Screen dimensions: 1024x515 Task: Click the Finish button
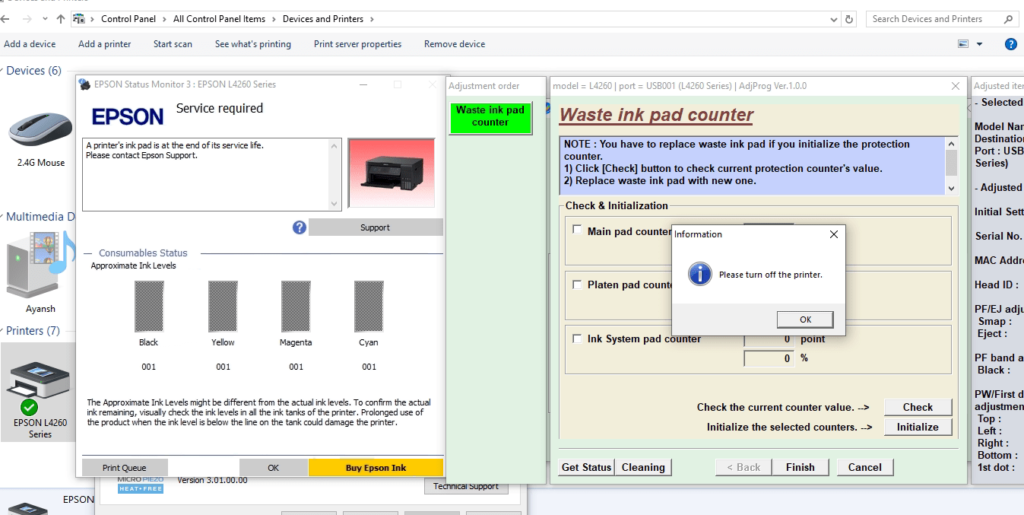tap(800, 467)
